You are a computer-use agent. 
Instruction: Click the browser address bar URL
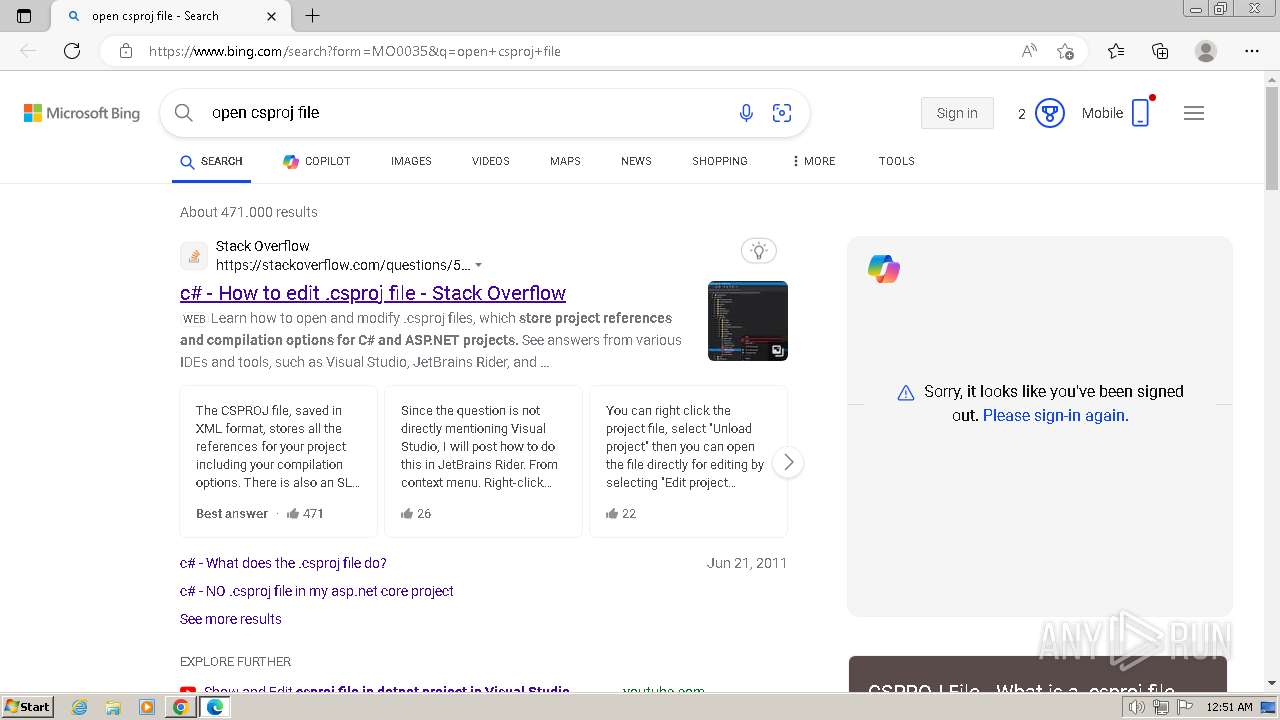(x=355, y=51)
